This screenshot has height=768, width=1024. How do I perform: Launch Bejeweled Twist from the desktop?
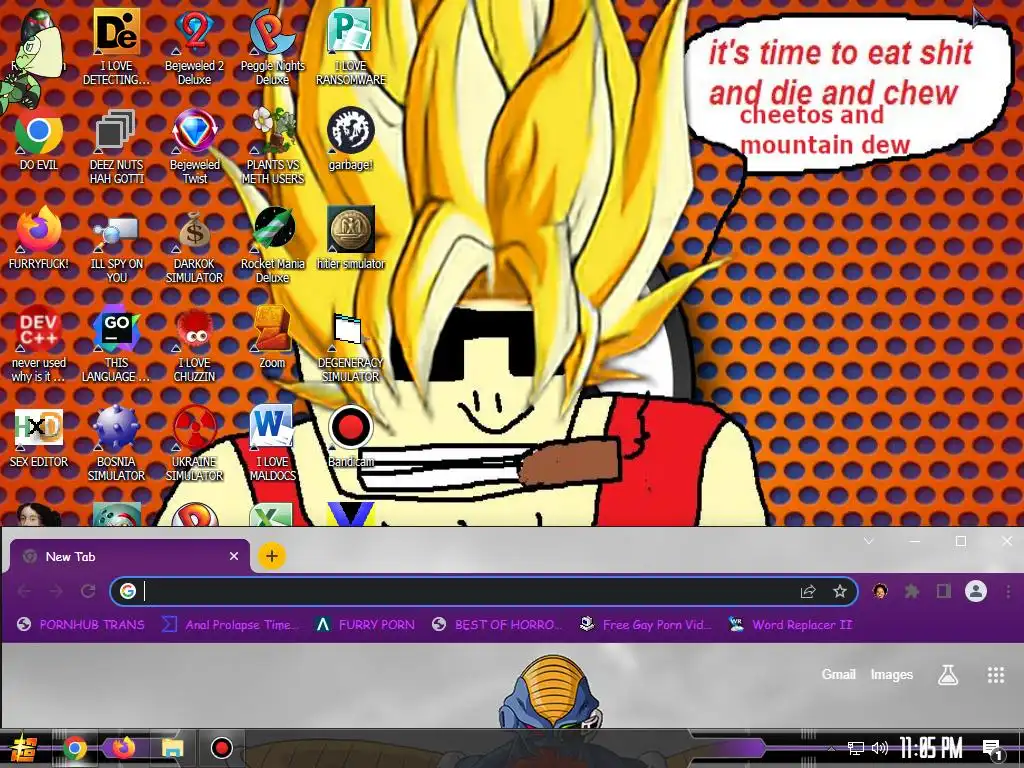(x=195, y=147)
